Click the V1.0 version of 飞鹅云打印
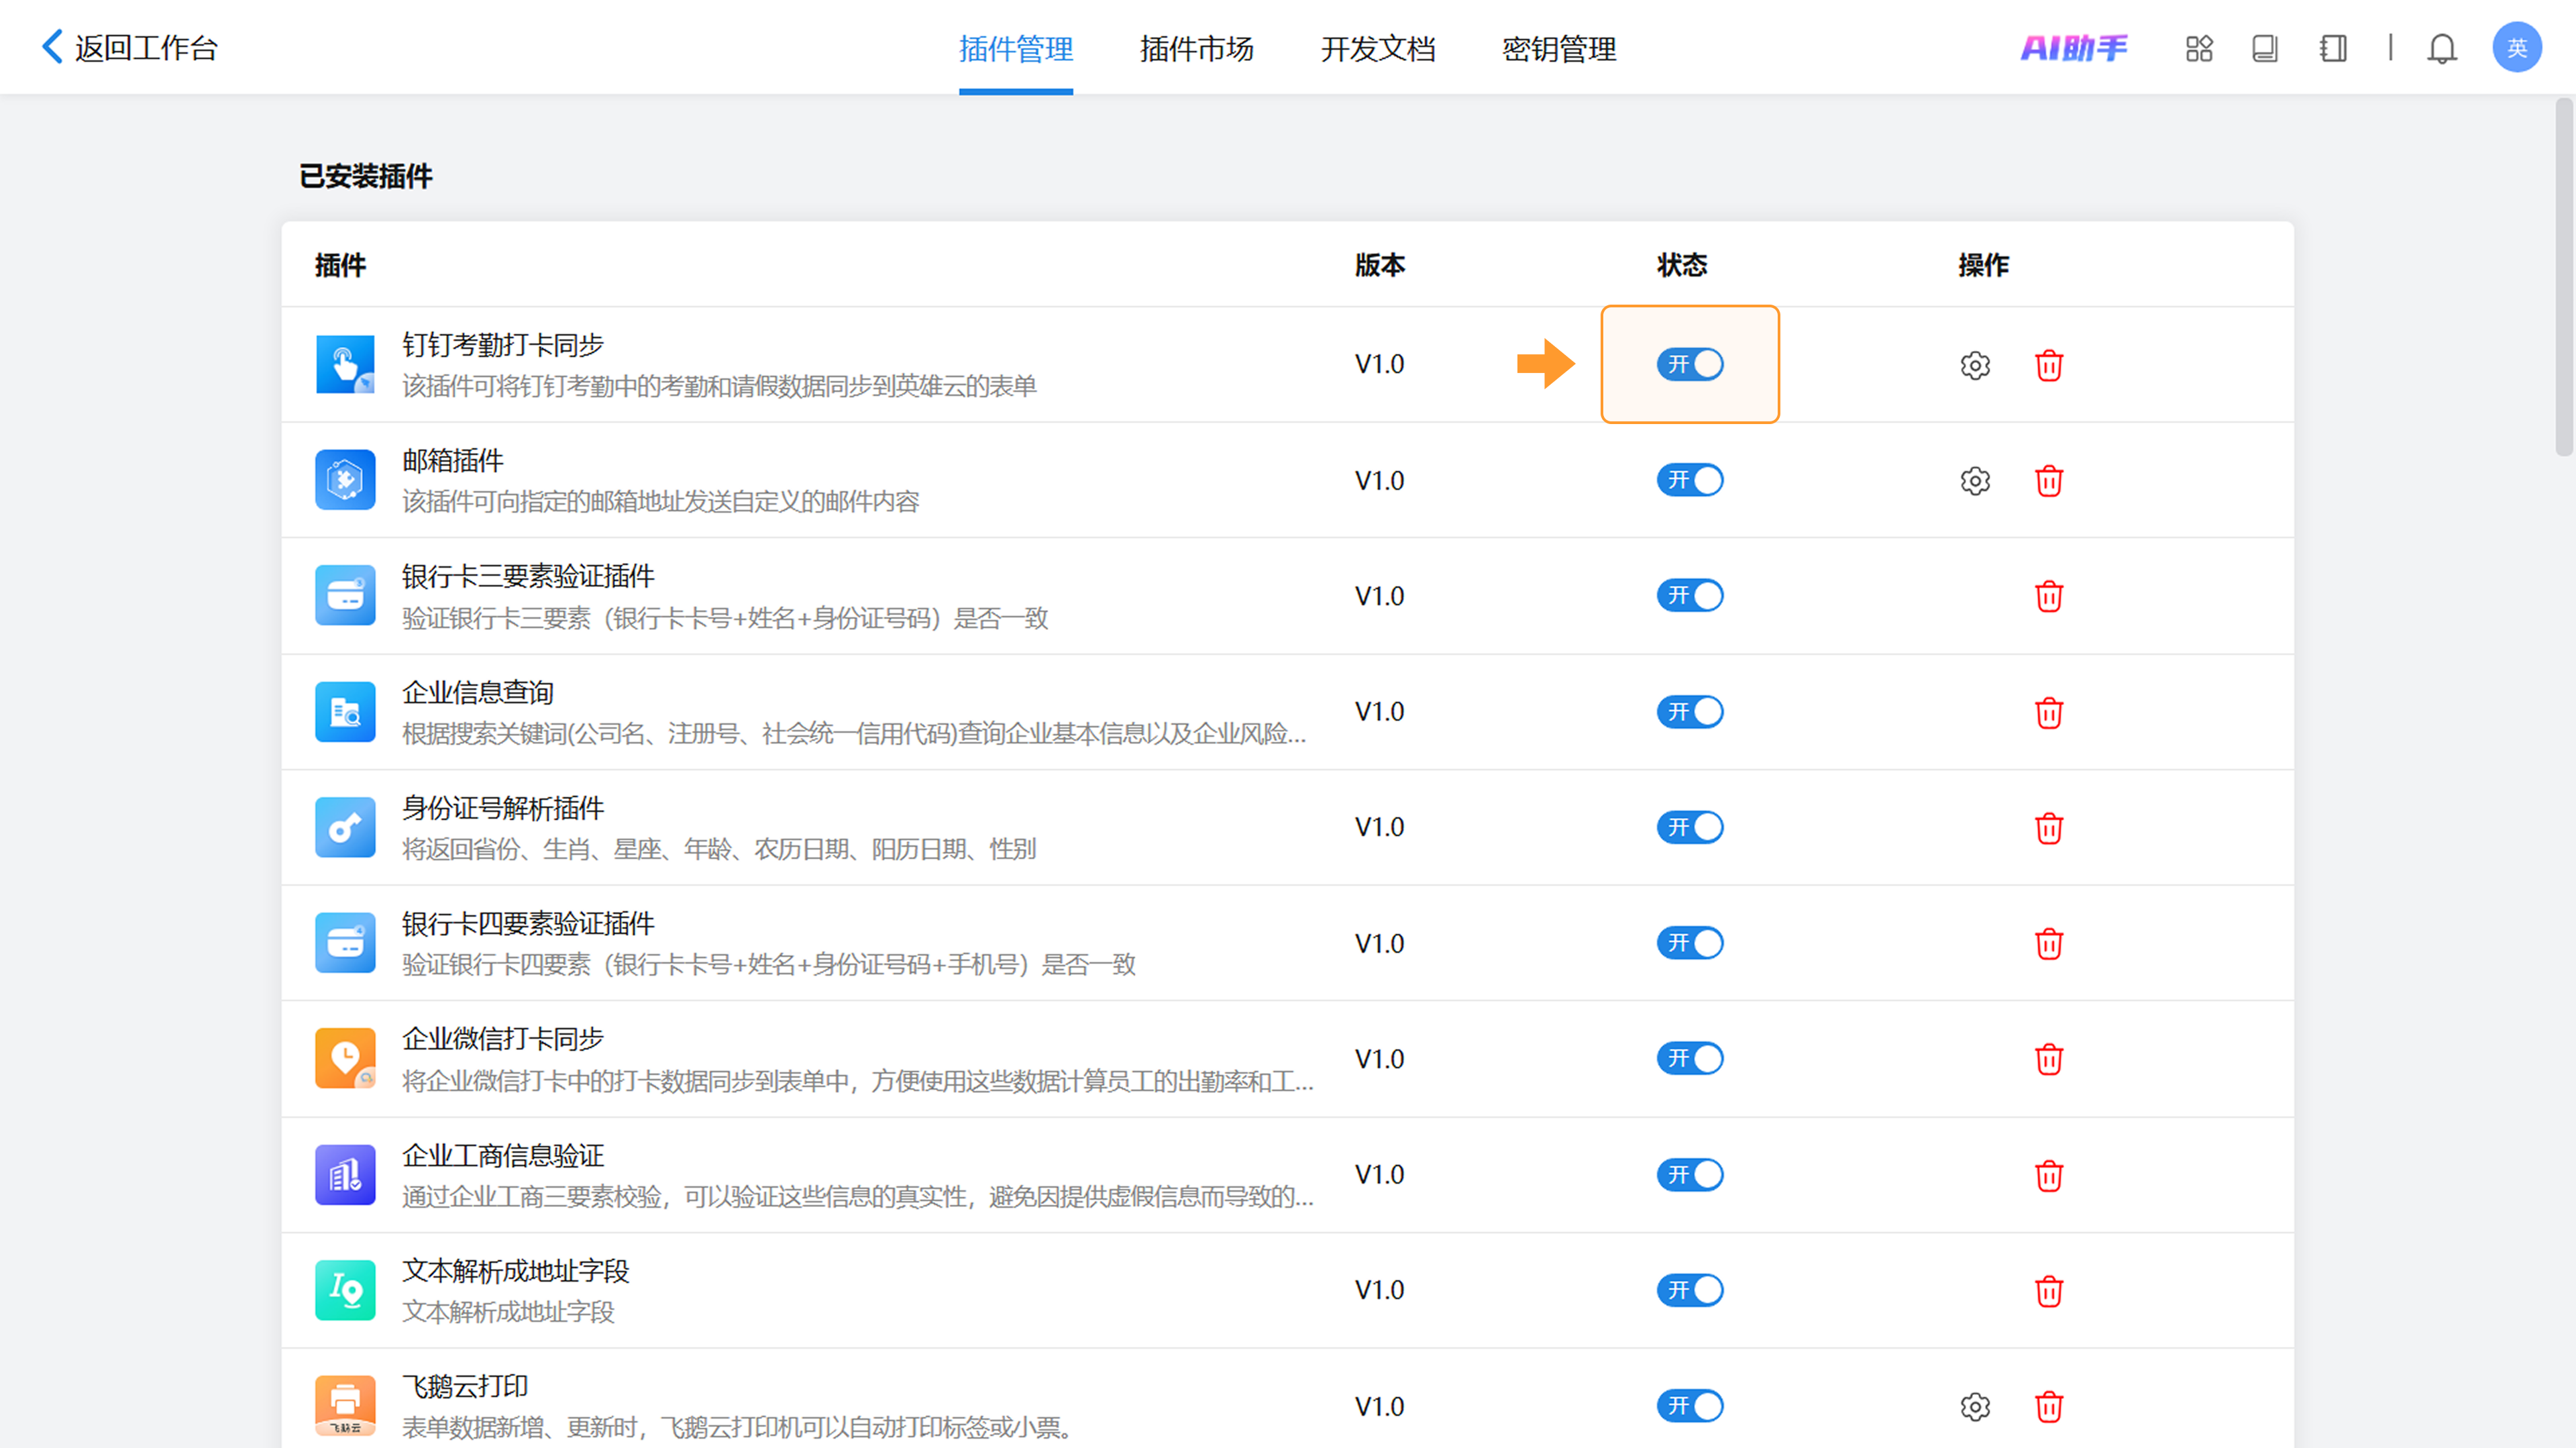Image resolution: width=2576 pixels, height=1448 pixels. click(1379, 1406)
